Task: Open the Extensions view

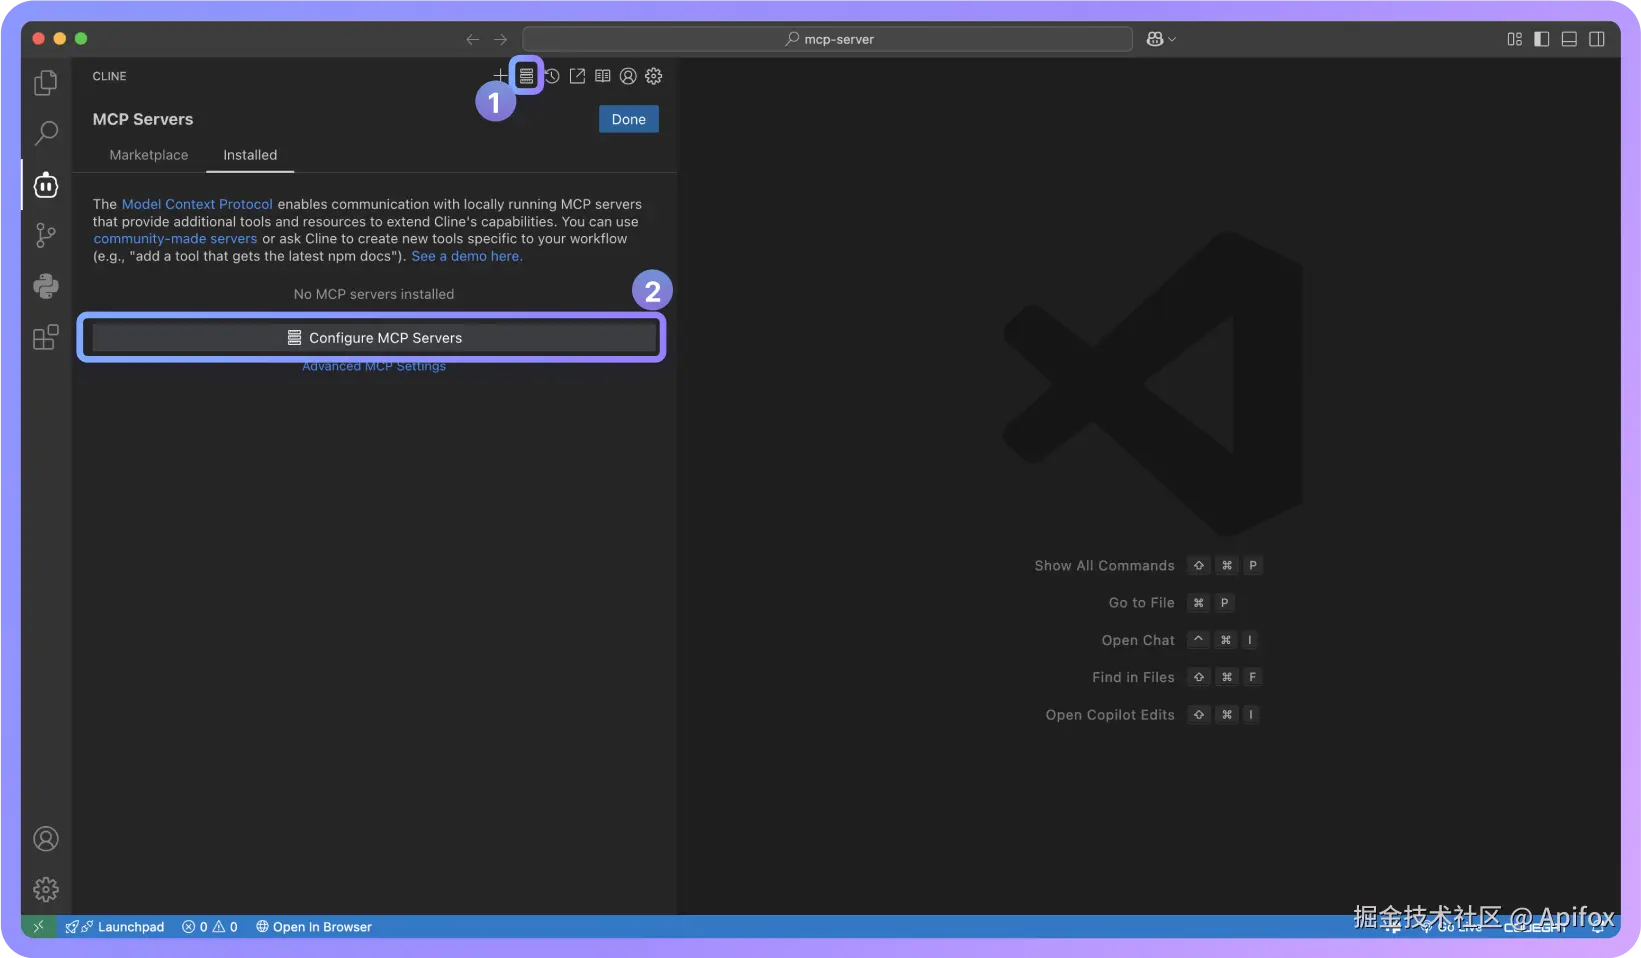Action: point(46,337)
